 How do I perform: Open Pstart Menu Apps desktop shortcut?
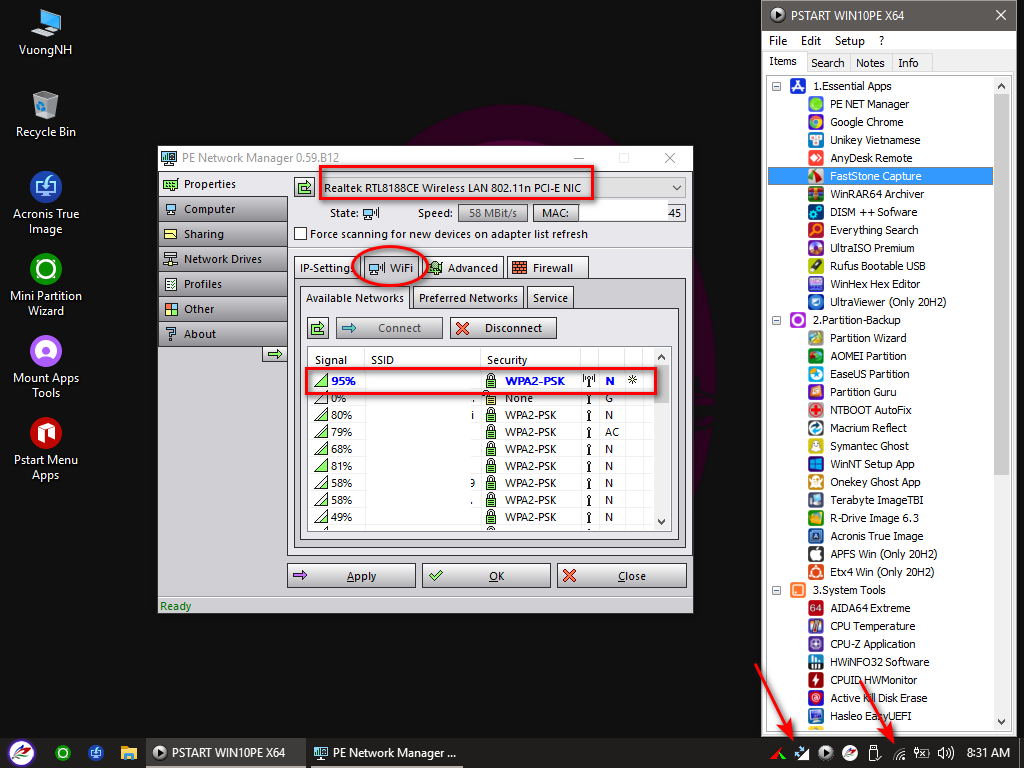click(46, 449)
